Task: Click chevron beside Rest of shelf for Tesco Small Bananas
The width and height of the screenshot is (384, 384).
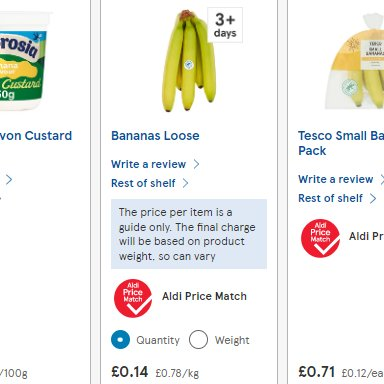Action: 373,198
